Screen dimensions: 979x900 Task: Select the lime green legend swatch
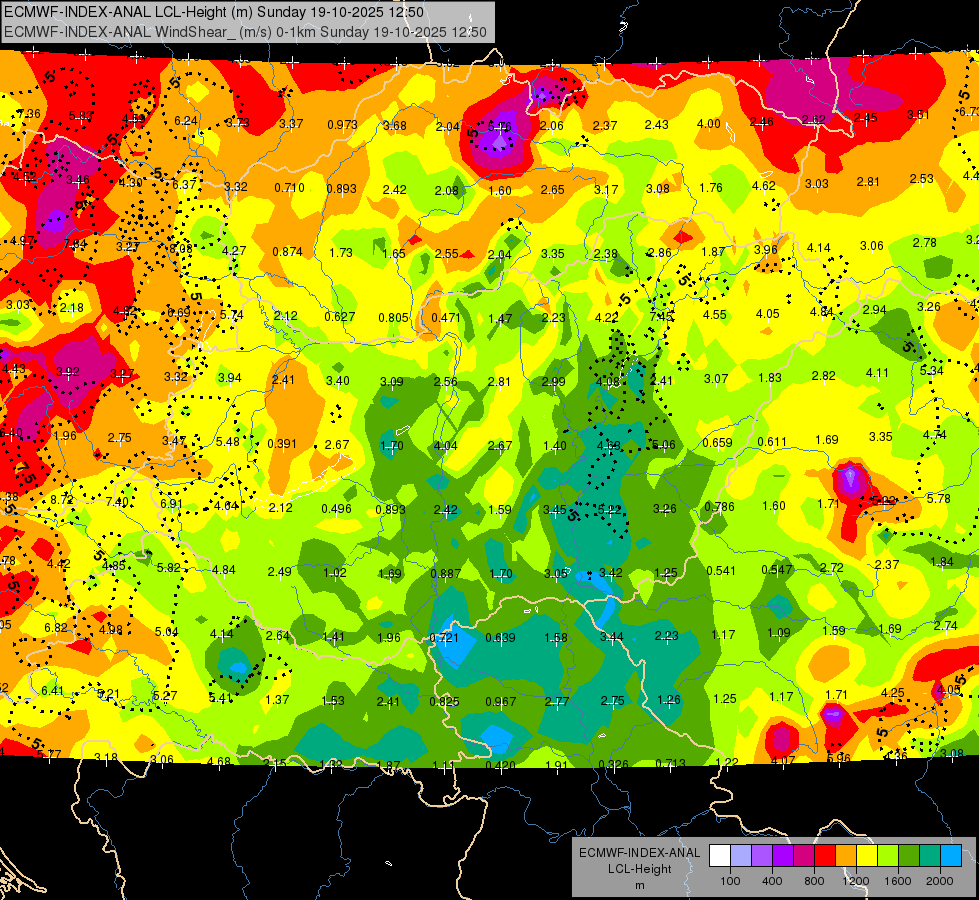[888, 855]
